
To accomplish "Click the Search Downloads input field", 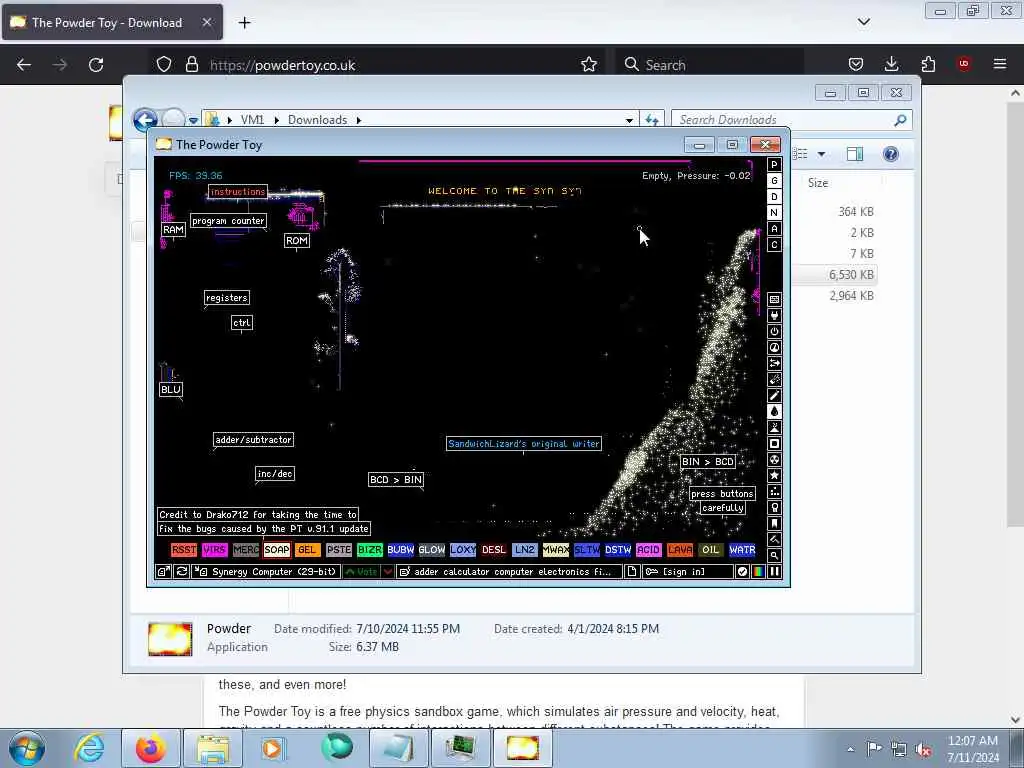I will [x=784, y=120].
